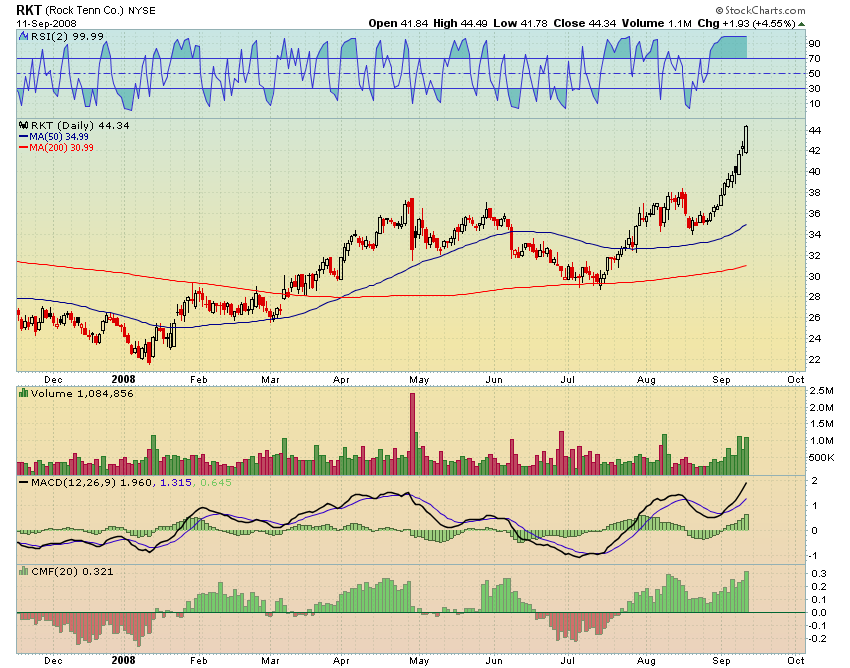Click the candlestick icon beside RKT (Daily)
Screen dimensions: 850x668
point(23,125)
